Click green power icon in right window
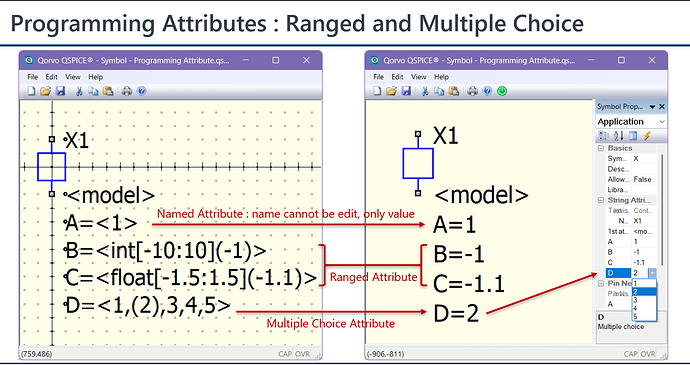Image resolution: width=690 pixels, height=365 pixels. click(502, 91)
